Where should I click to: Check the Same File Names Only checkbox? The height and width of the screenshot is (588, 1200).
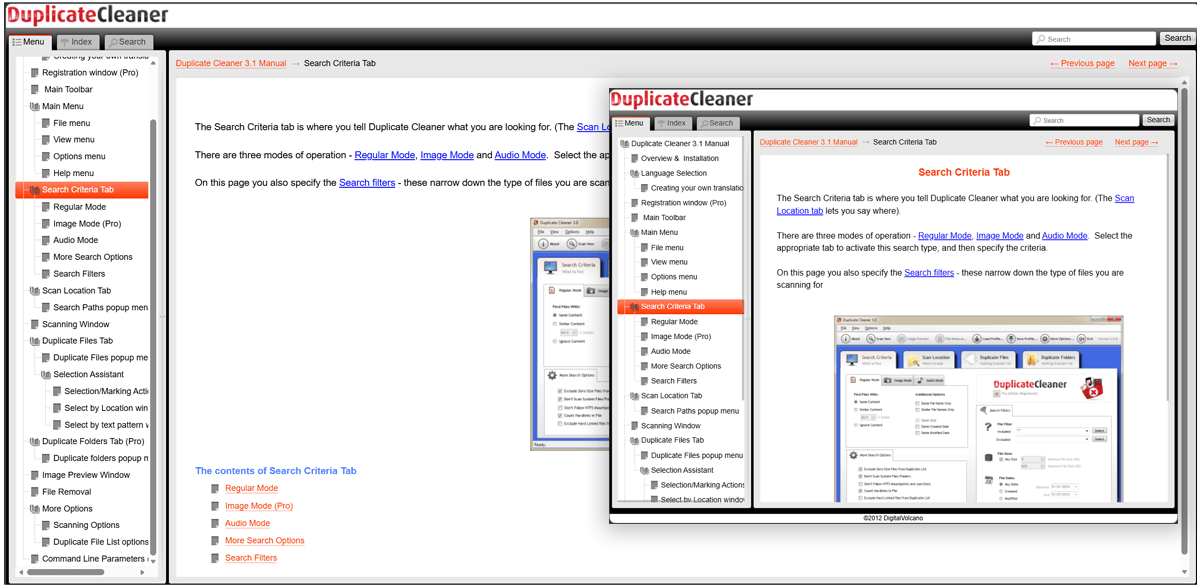pyautogui.click(x=917, y=404)
